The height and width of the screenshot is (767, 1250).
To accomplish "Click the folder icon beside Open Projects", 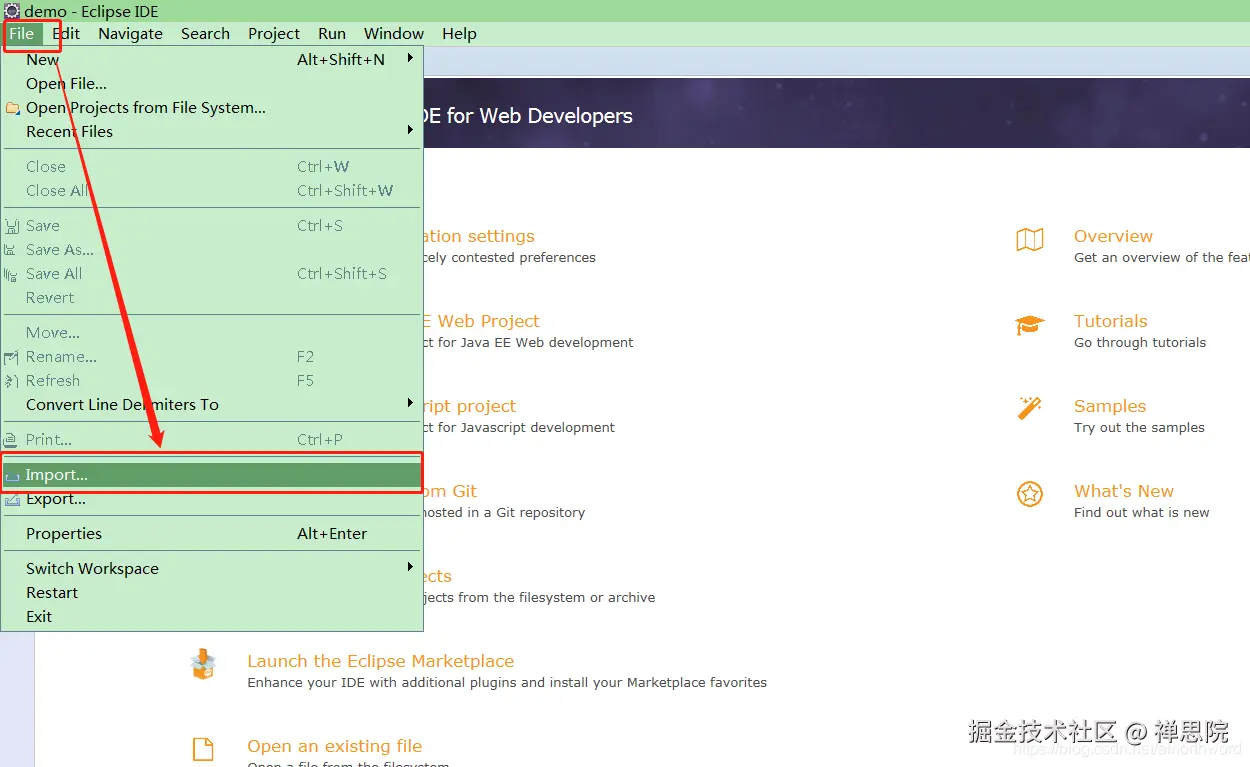I will click(x=12, y=107).
